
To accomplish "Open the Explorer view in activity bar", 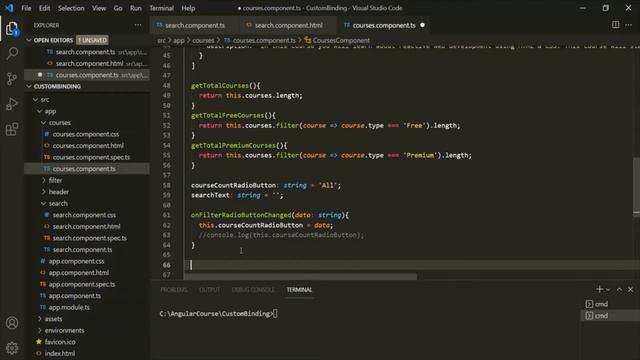I will pyautogui.click(x=12, y=29).
